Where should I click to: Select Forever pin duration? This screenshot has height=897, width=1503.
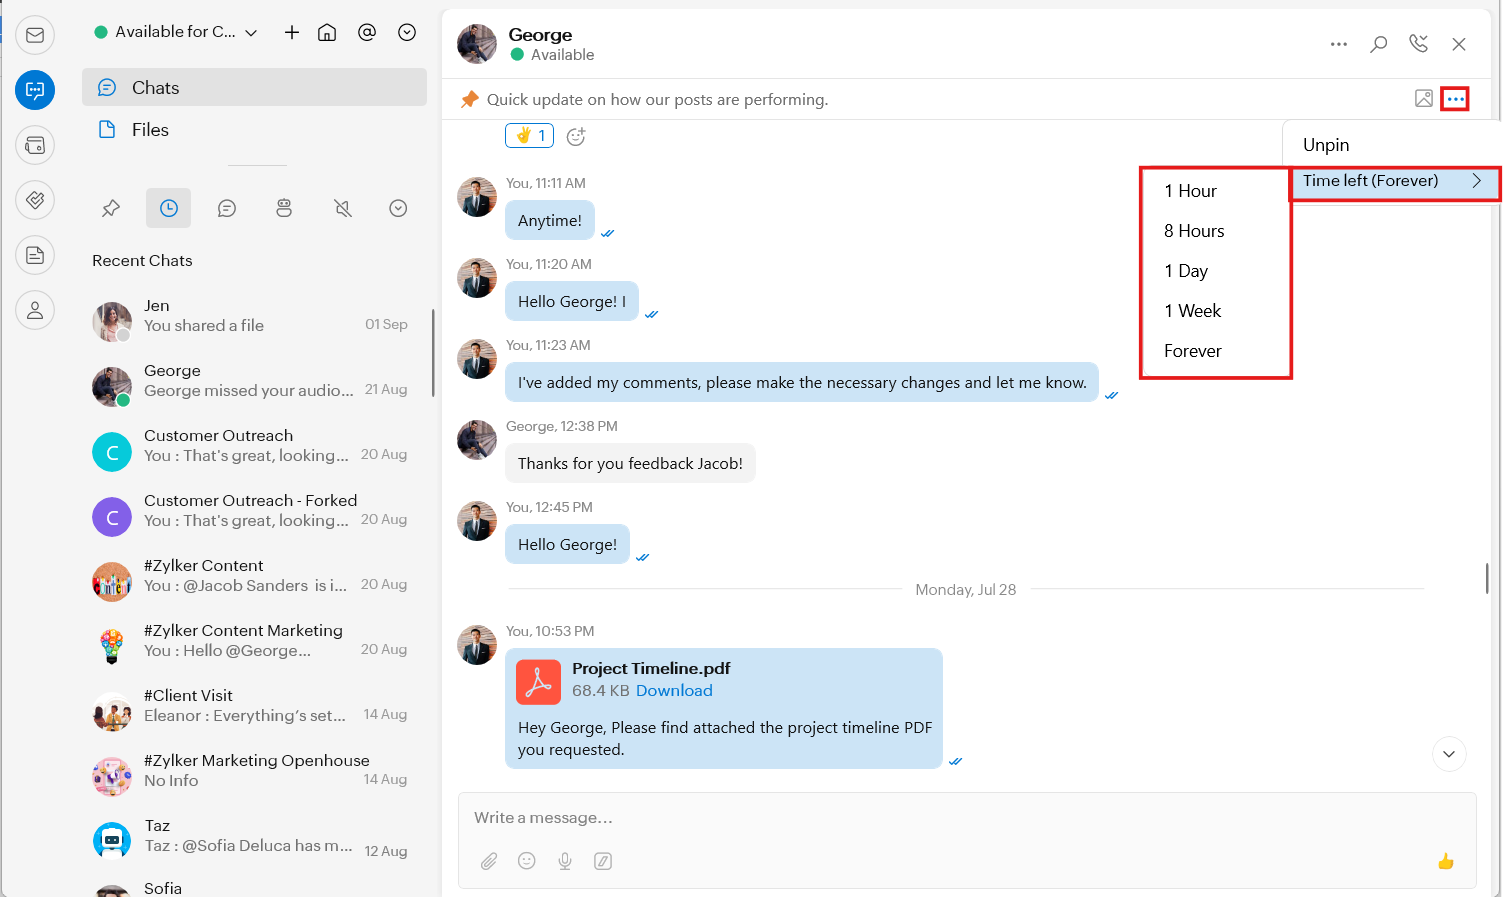coord(1193,351)
